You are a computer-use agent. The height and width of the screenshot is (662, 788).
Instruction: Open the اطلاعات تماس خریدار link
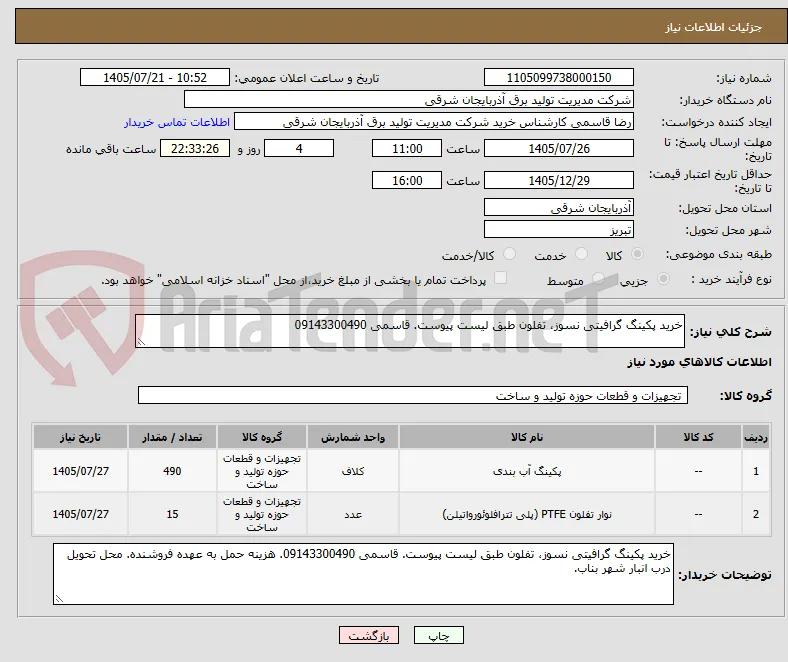point(177,122)
